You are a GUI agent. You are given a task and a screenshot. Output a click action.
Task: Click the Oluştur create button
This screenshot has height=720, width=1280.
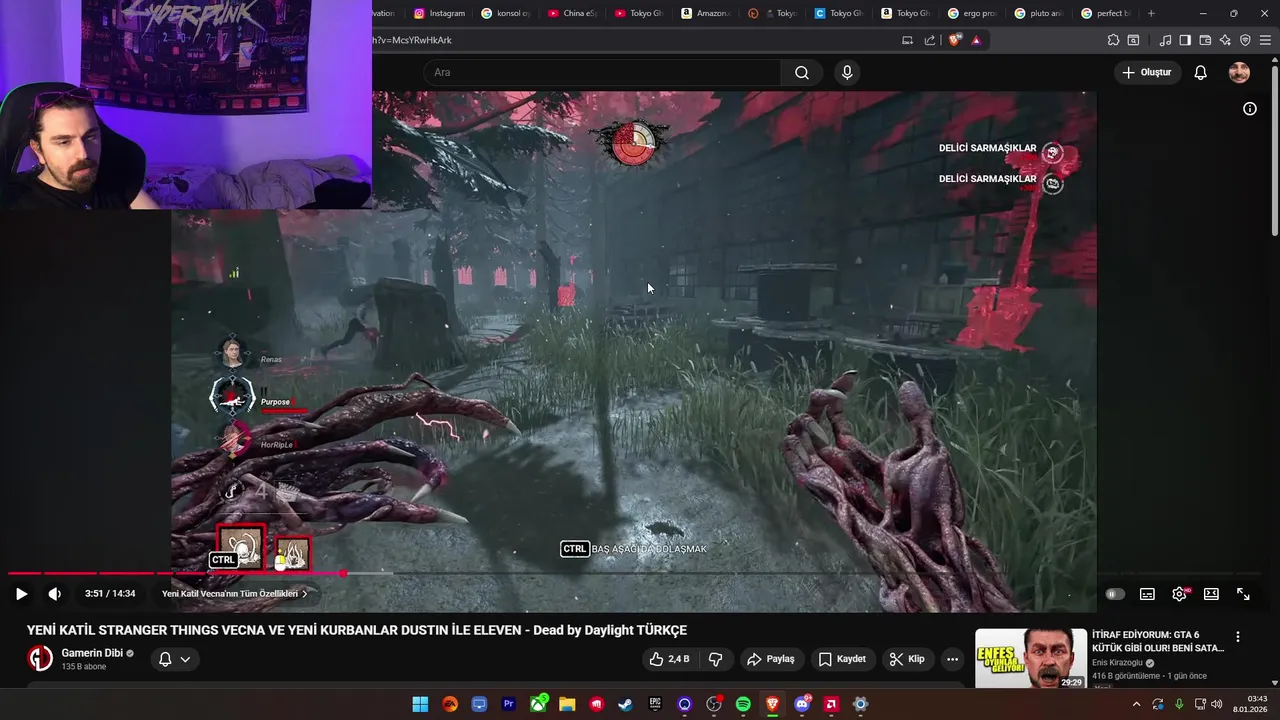[1147, 72]
